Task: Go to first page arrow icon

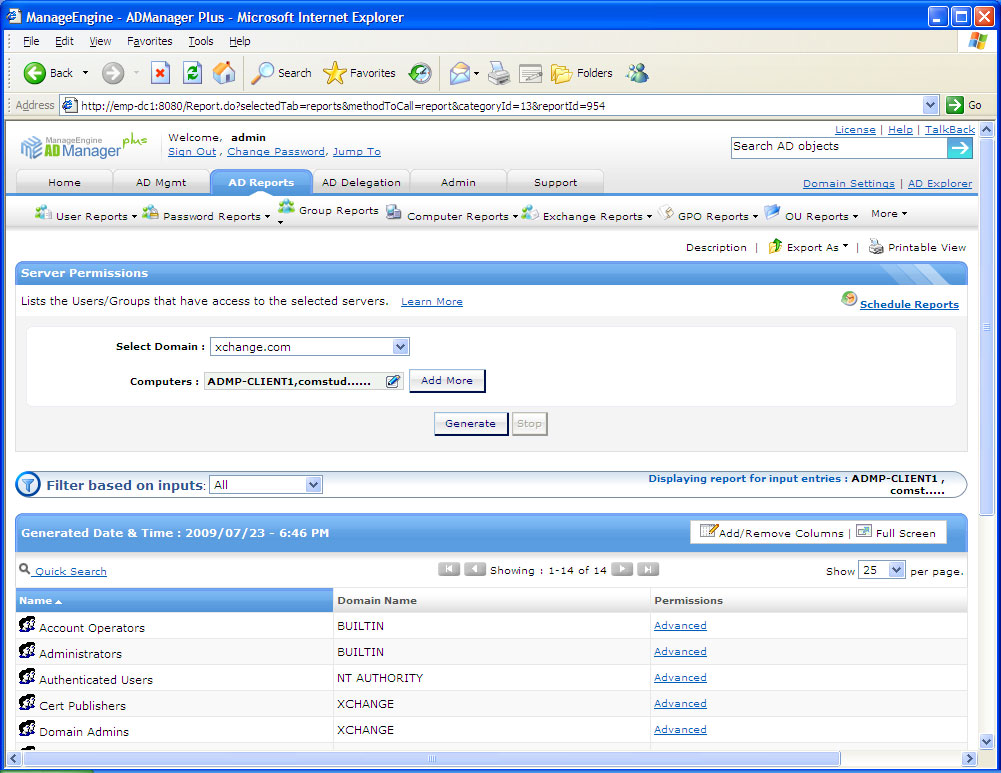Action: (x=449, y=569)
